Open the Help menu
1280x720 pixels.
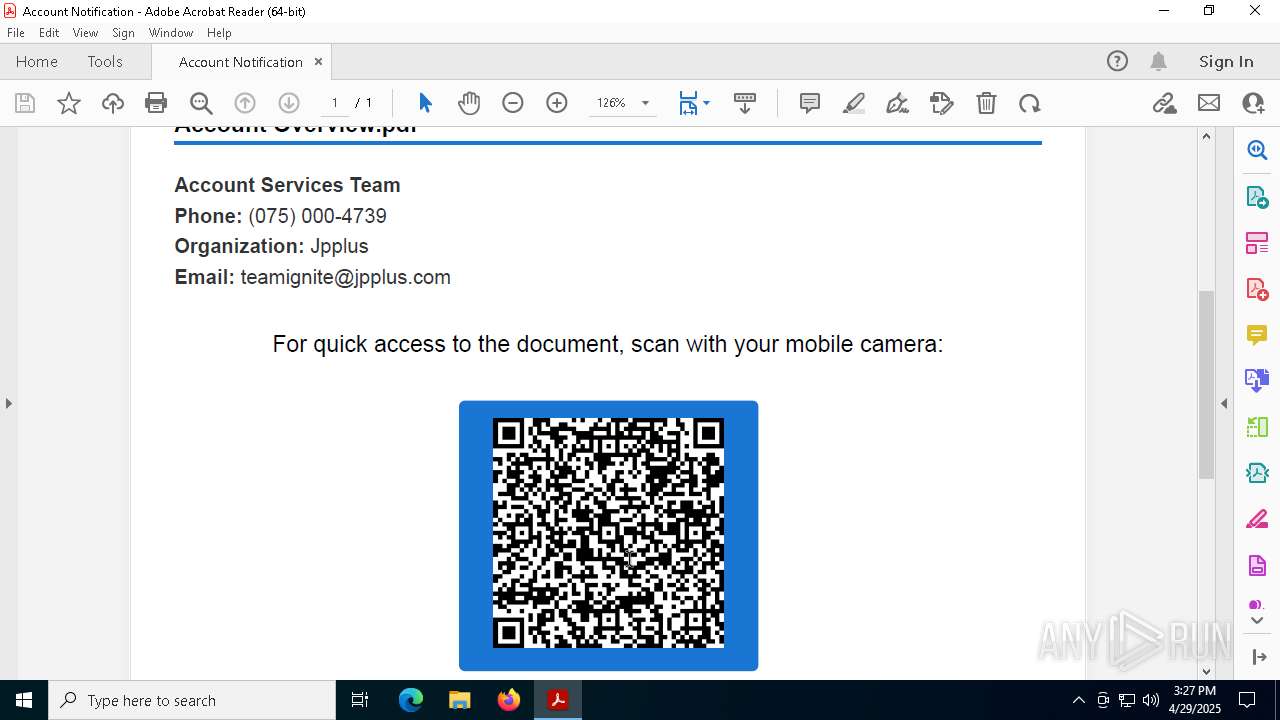click(x=219, y=32)
